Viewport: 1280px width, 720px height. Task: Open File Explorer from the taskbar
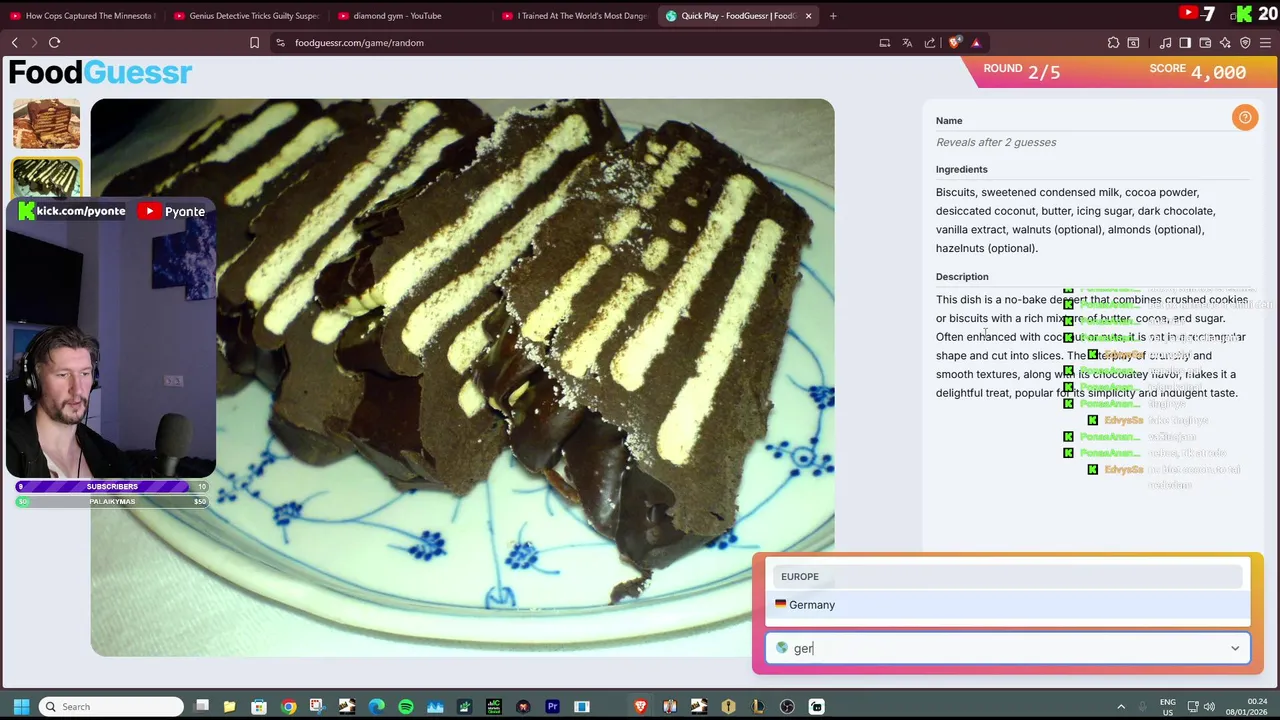[229, 707]
